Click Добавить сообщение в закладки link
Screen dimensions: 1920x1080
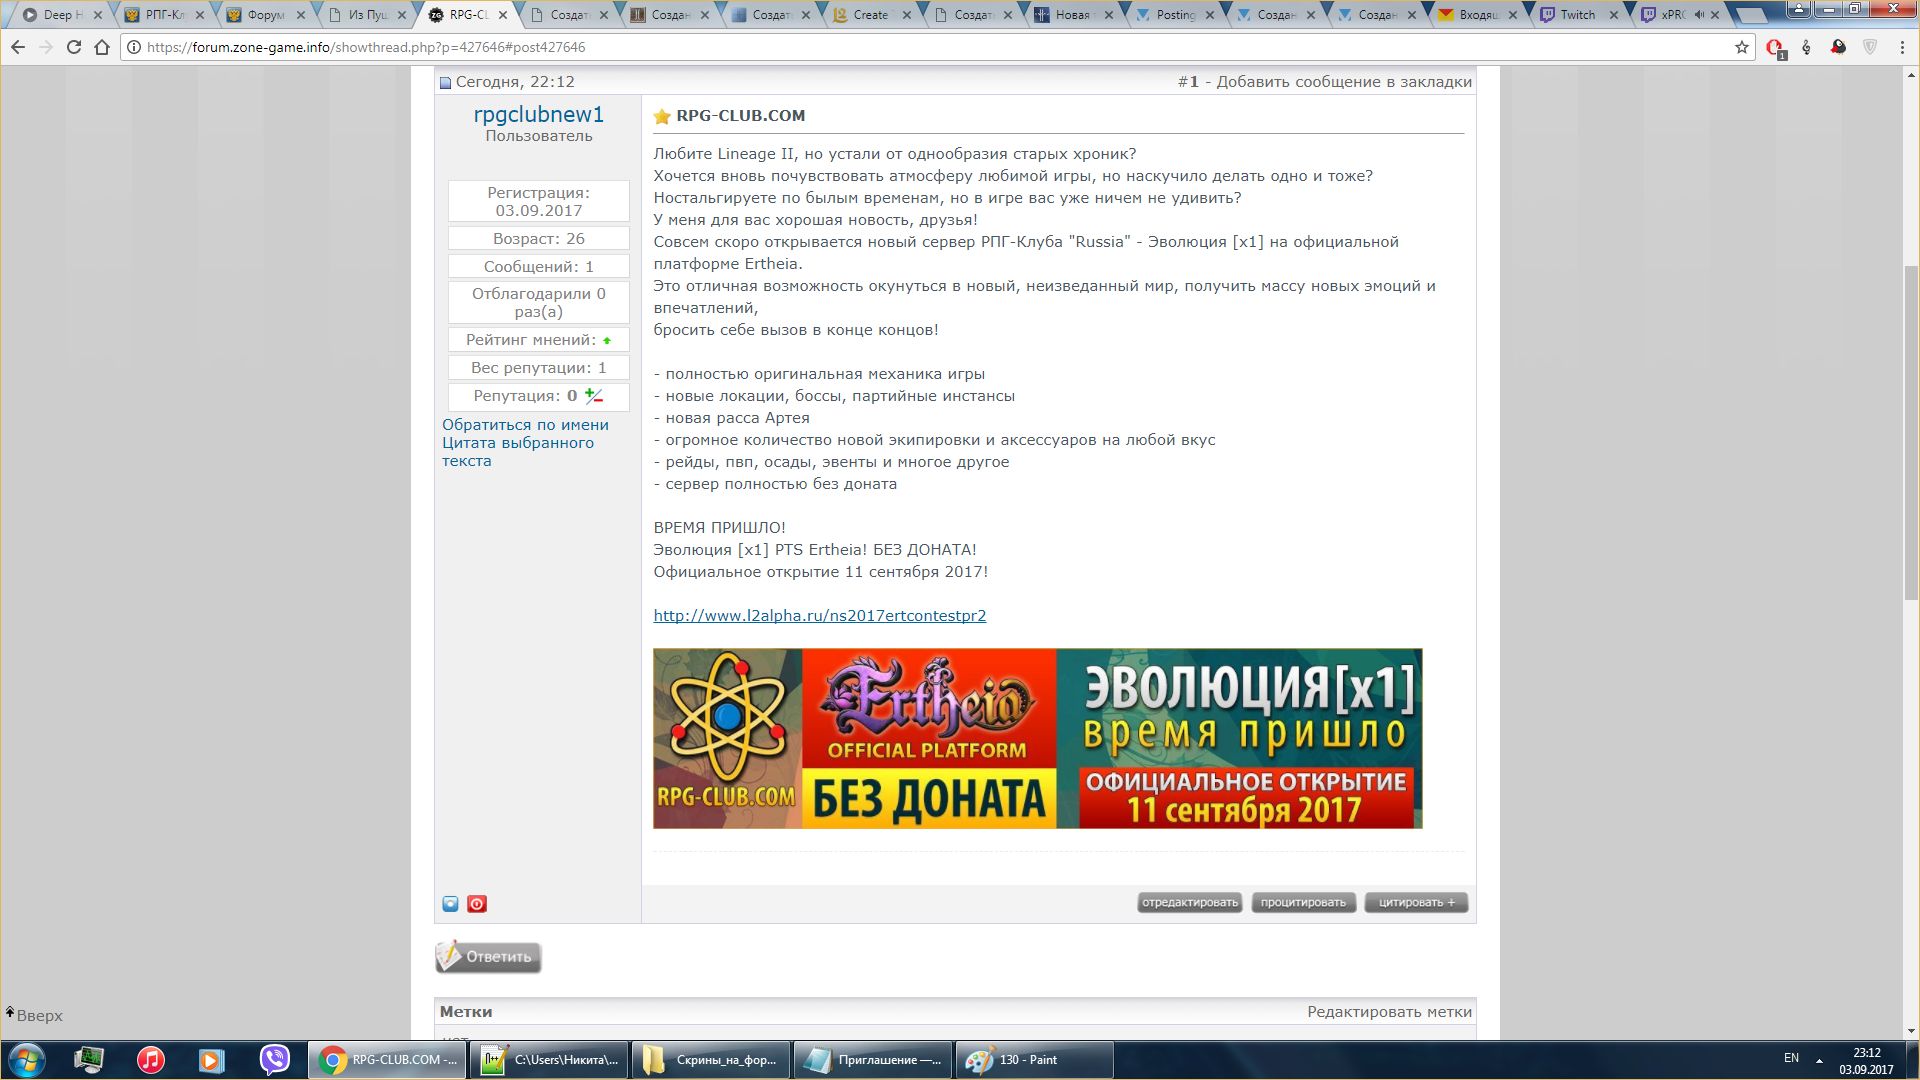(1344, 82)
